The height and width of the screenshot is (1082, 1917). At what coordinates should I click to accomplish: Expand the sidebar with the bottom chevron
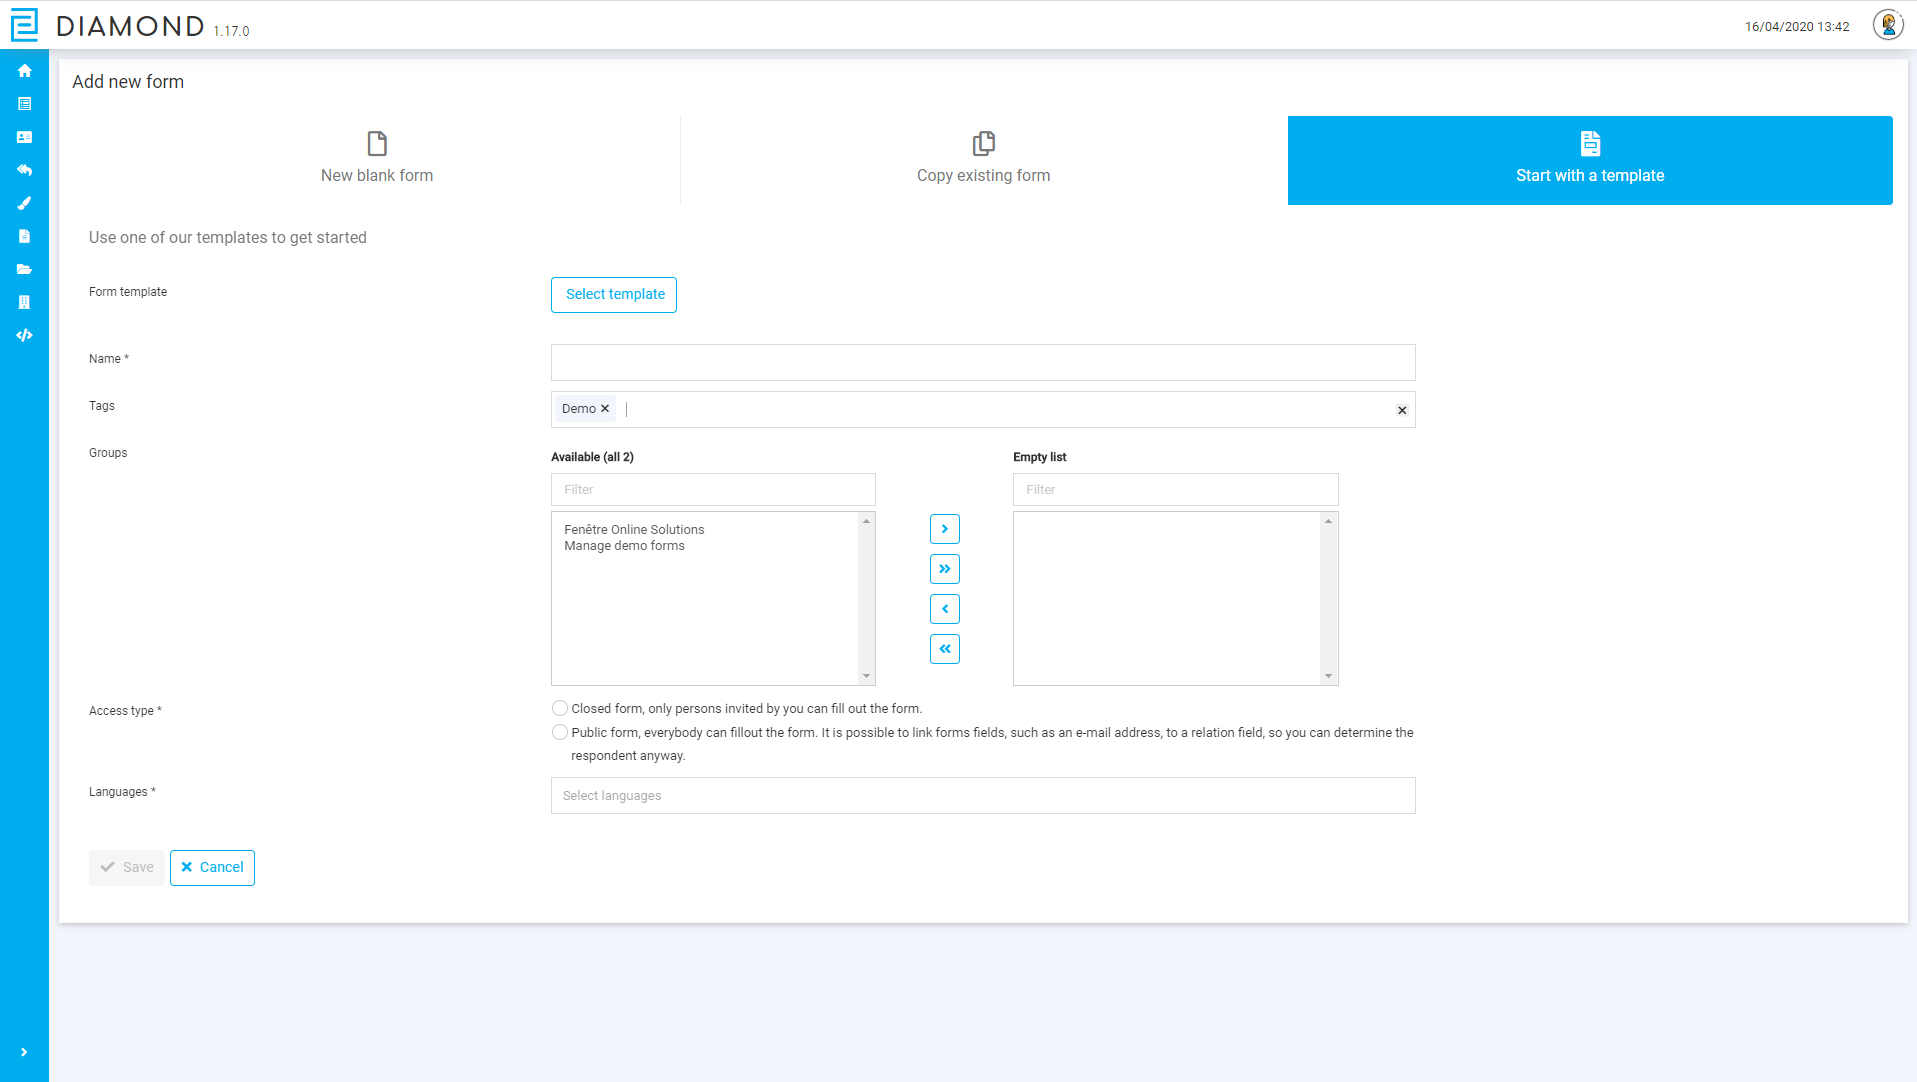point(24,1052)
